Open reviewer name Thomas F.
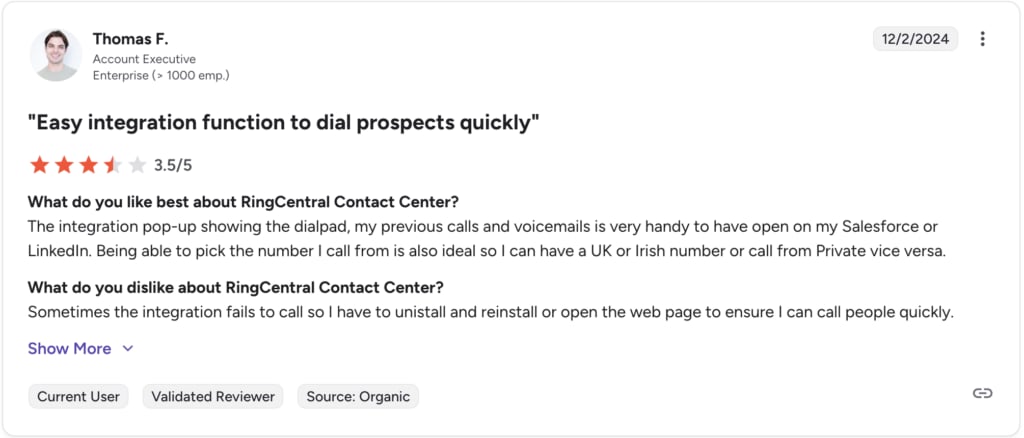This screenshot has height=438, width=1024. click(130, 39)
